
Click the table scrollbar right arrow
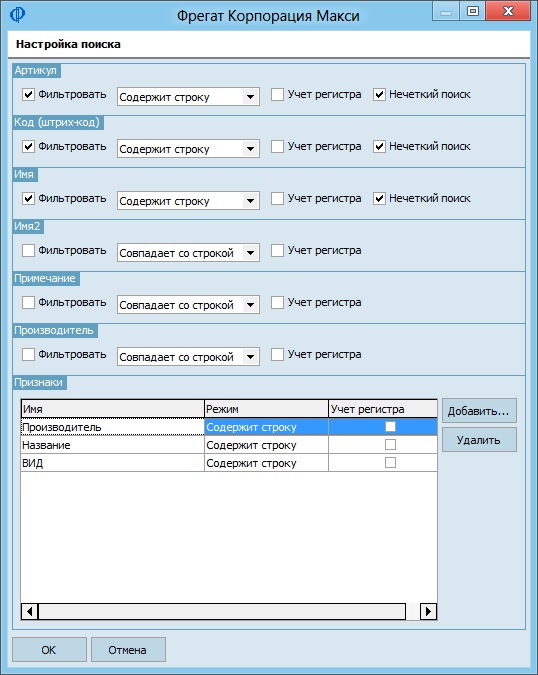pyautogui.click(x=428, y=611)
